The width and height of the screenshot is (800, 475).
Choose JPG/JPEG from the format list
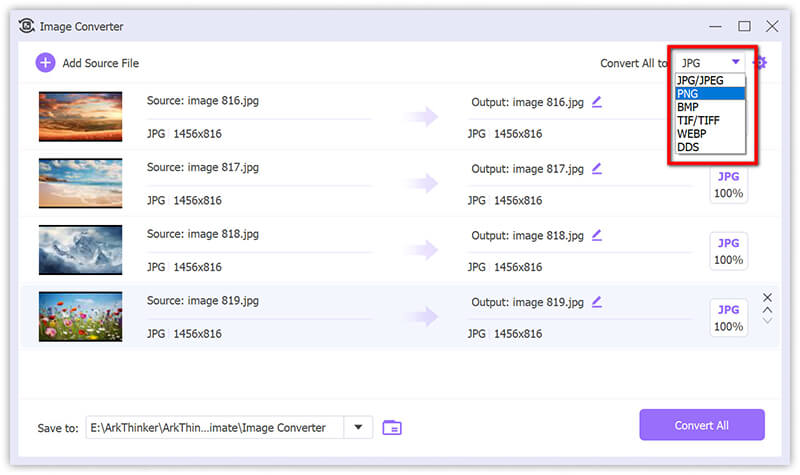click(710, 80)
